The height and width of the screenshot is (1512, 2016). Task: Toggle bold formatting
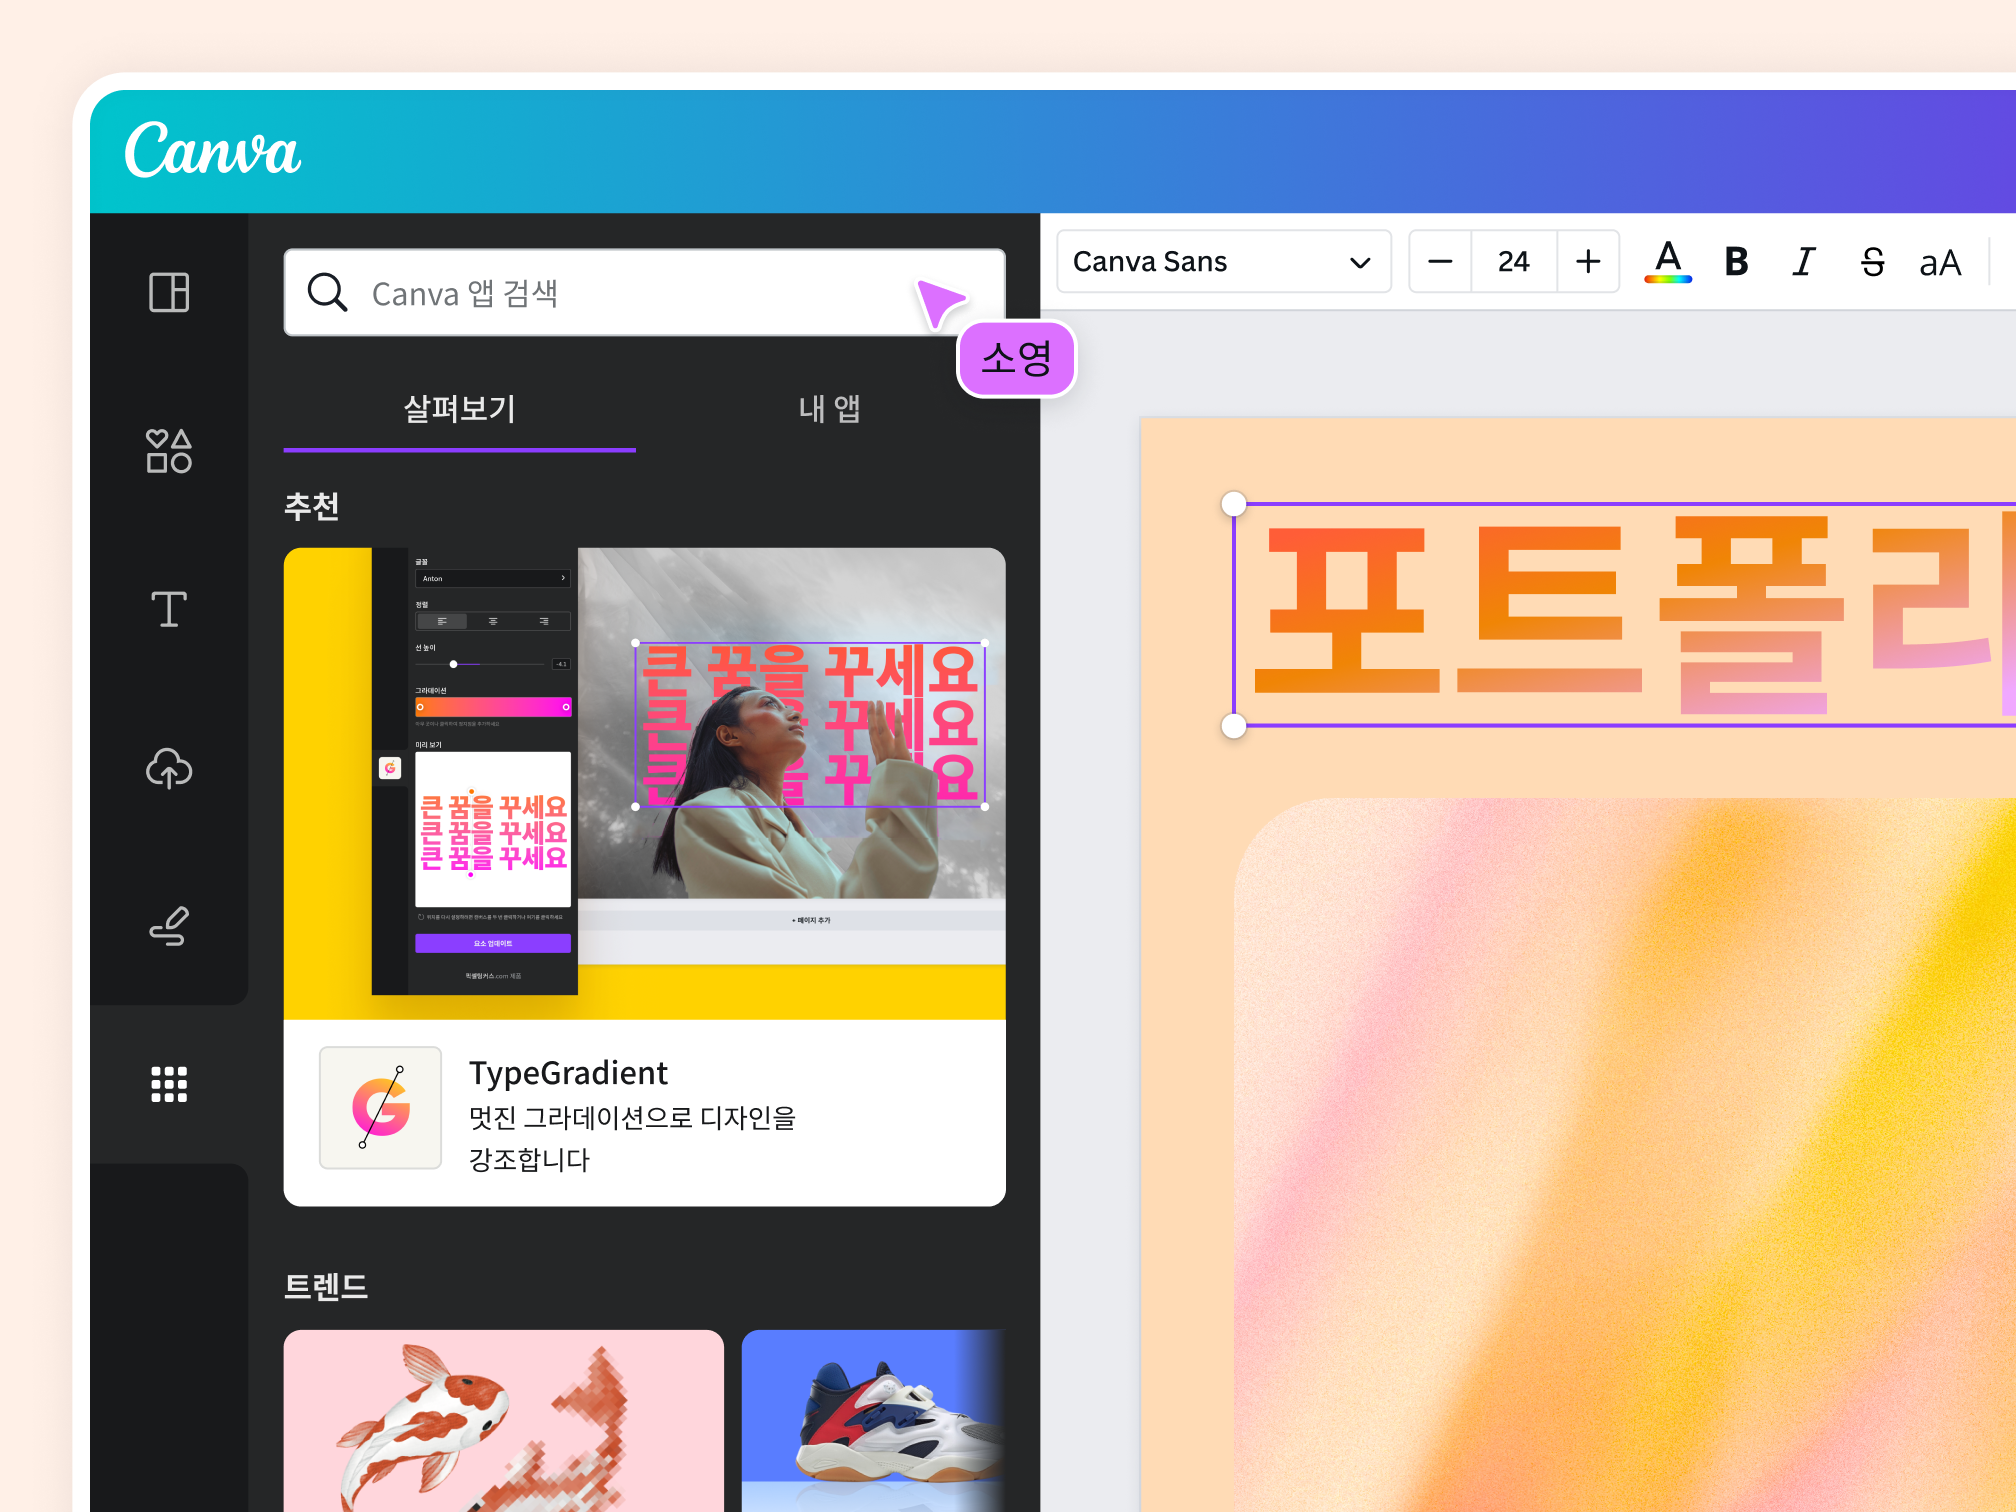(1737, 262)
